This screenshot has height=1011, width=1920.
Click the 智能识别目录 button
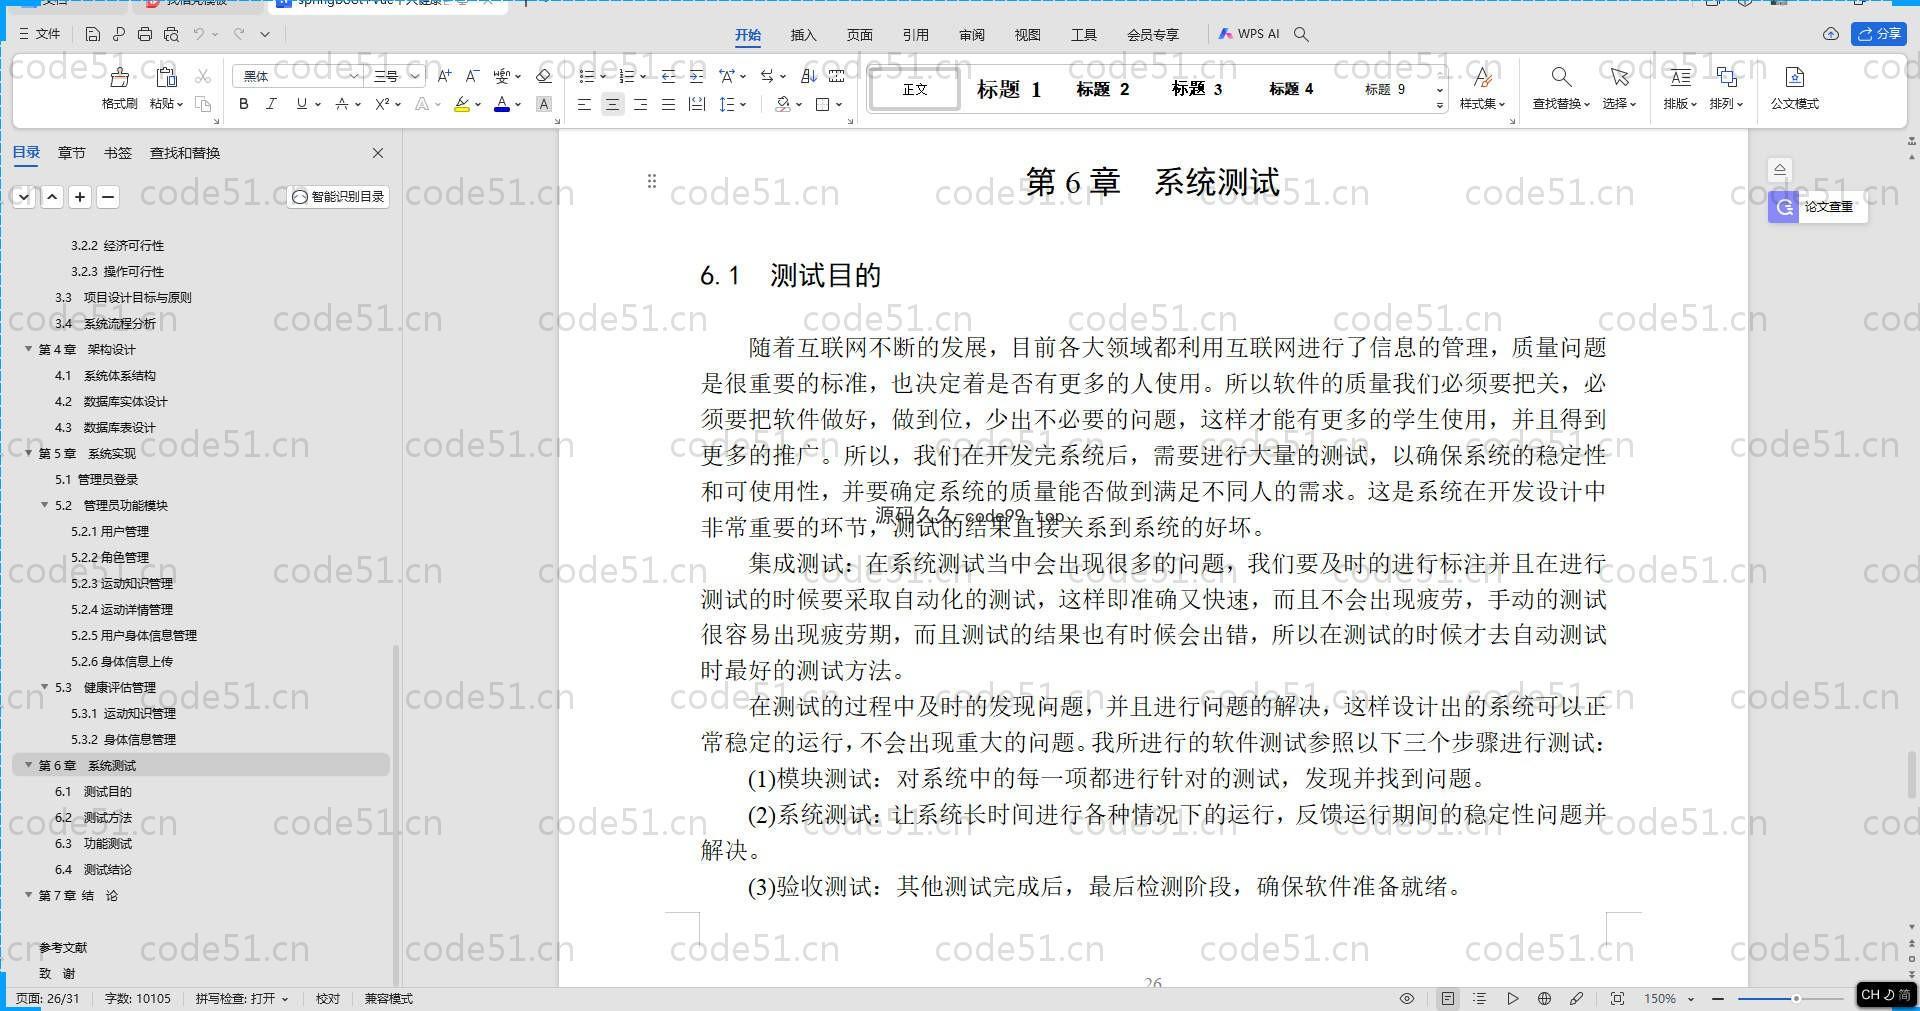[338, 197]
